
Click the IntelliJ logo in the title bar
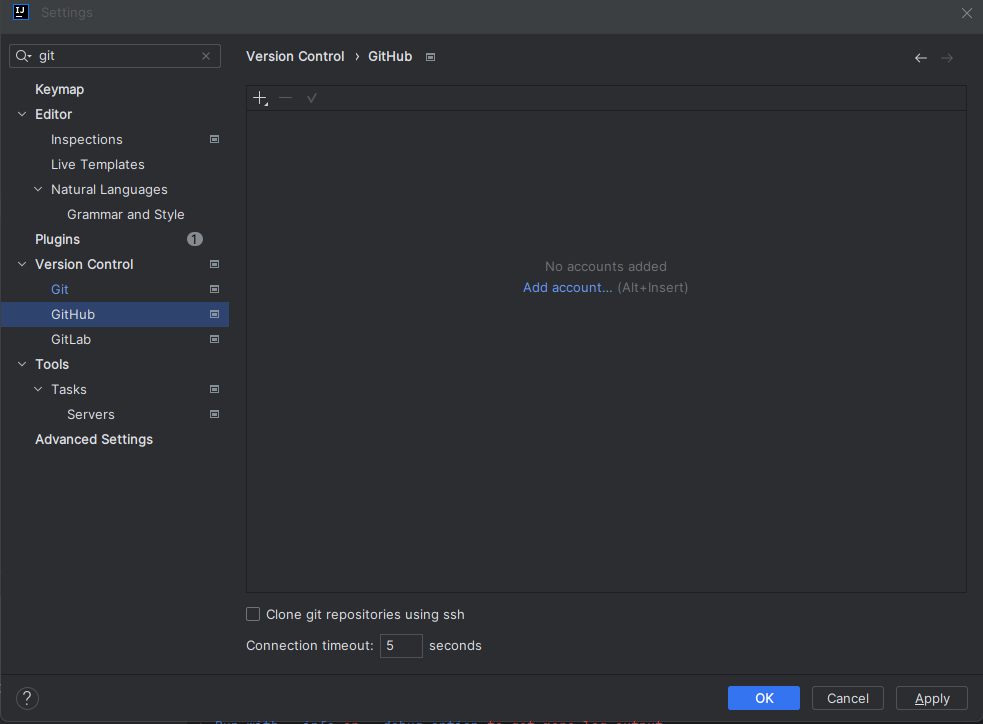[21, 12]
